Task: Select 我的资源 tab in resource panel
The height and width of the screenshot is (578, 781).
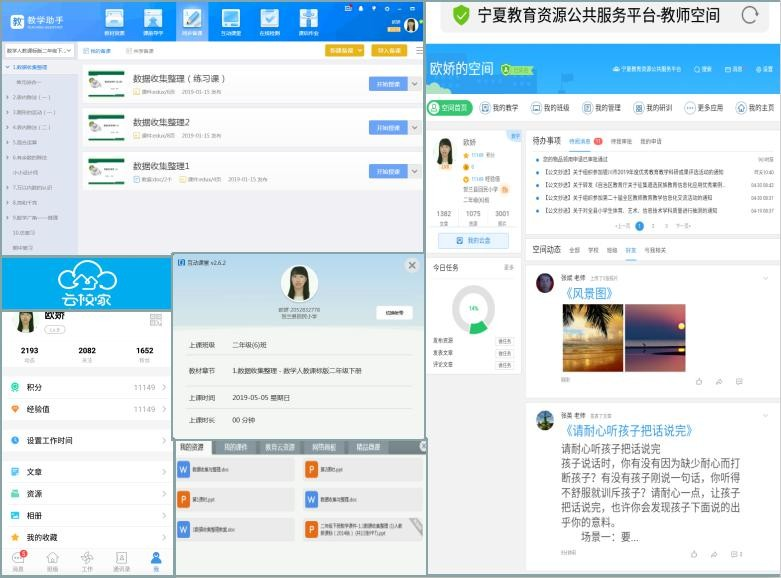Action: pyautogui.click(x=193, y=447)
